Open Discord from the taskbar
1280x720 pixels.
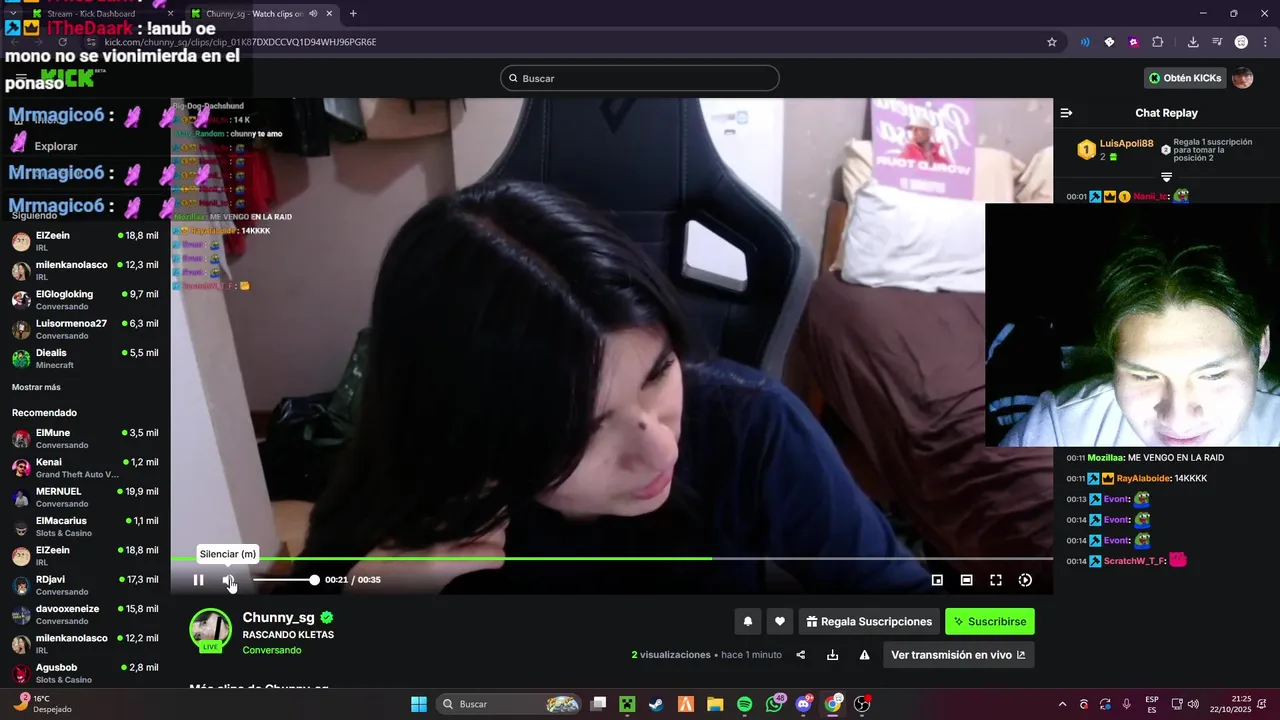[804, 704]
